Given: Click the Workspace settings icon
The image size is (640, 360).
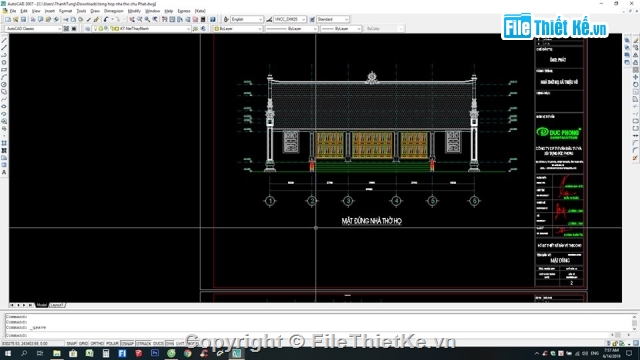Looking at the screenshot, I should [x=66, y=29].
